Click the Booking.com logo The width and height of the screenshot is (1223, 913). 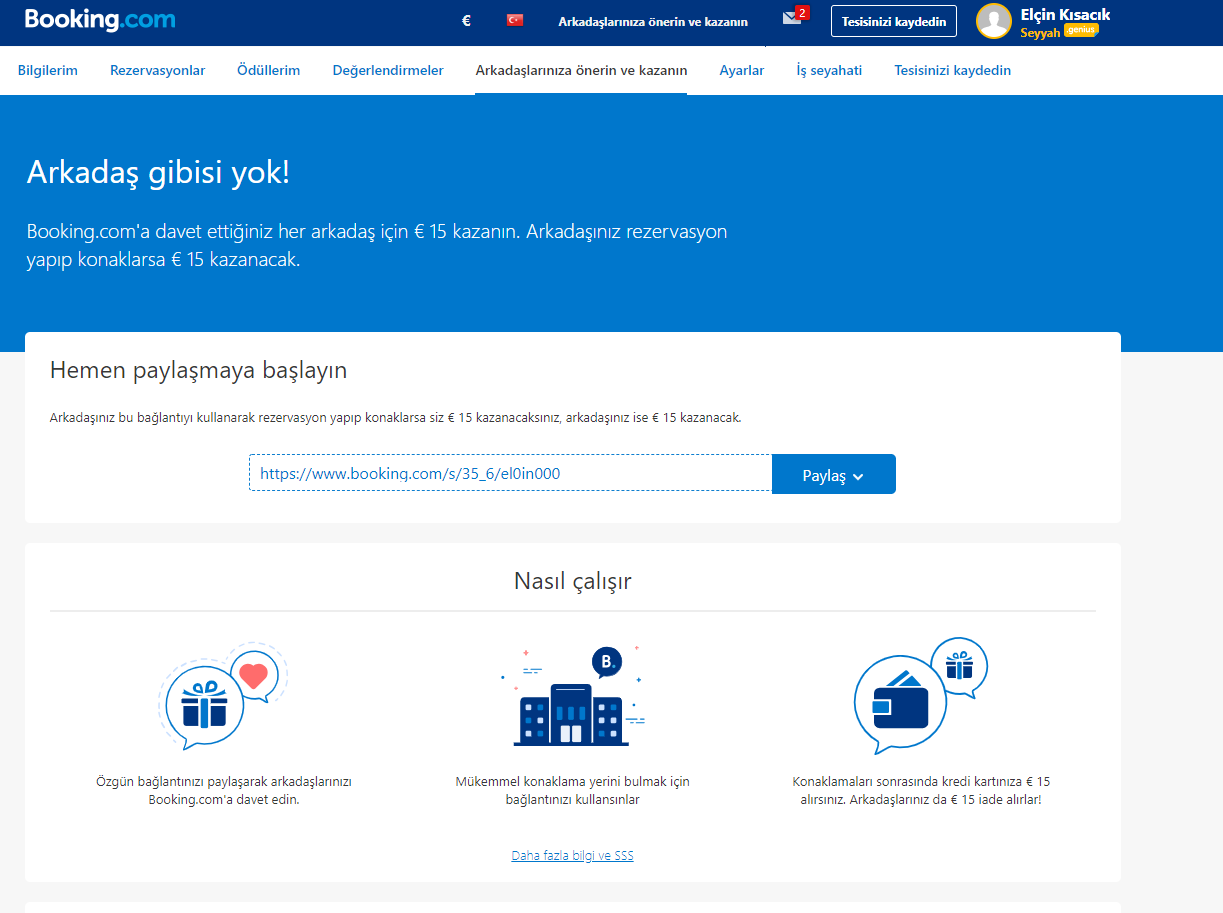(x=100, y=19)
